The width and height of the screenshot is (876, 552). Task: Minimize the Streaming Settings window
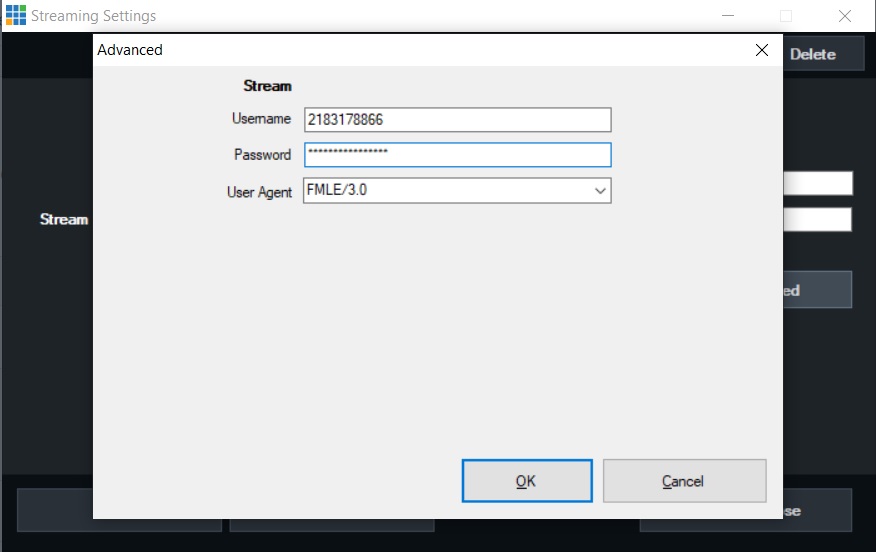tap(728, 16)
